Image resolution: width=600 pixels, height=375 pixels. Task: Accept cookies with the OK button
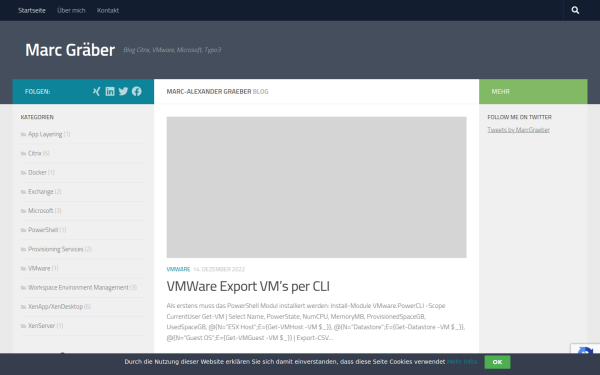pyautogui.click(x=497, y=362)
